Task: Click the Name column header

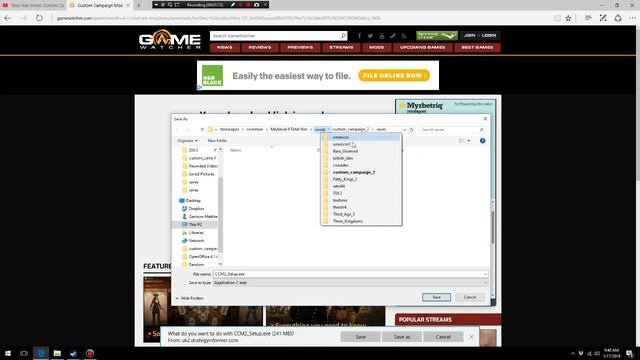Action: (236, 150)
